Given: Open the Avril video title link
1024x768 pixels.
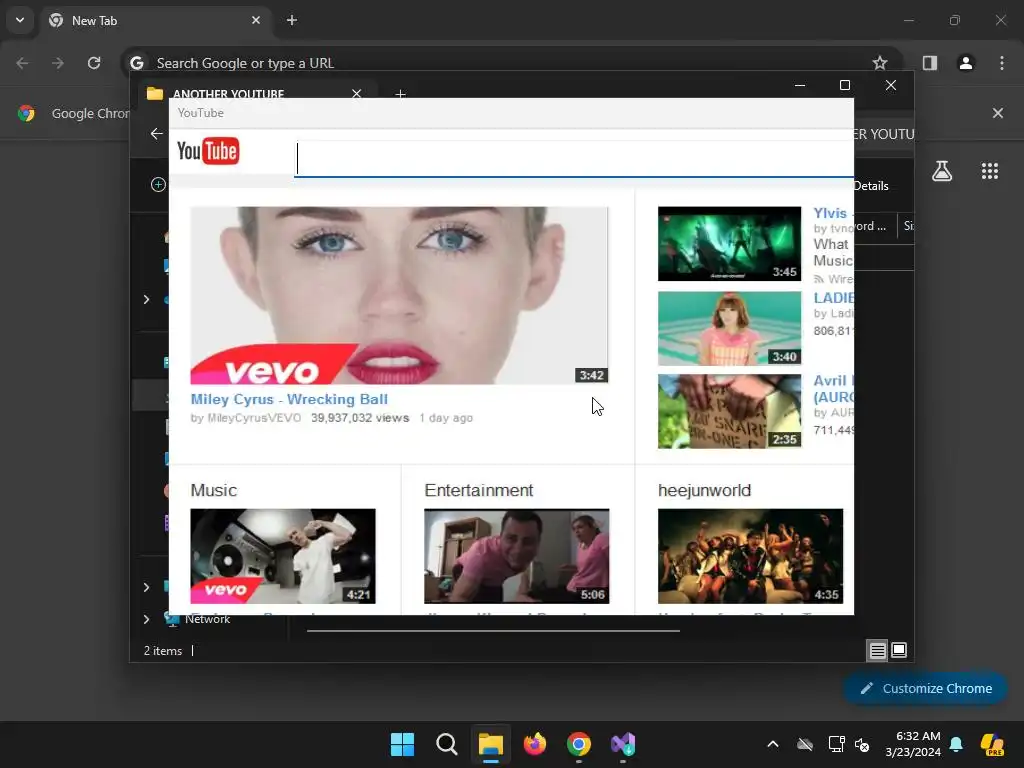Looking at the screenshot, I should (833, 389).
